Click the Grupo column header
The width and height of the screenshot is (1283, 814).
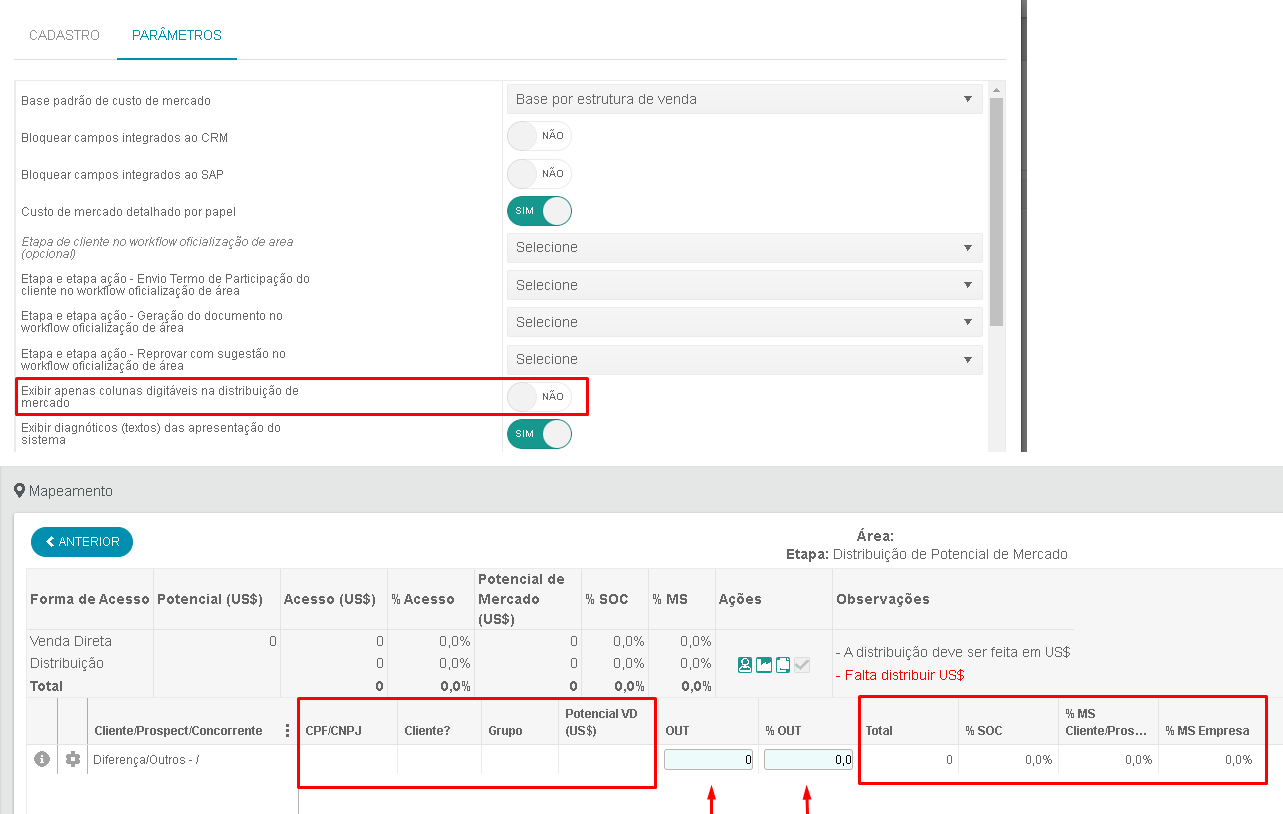coord(506,731)
